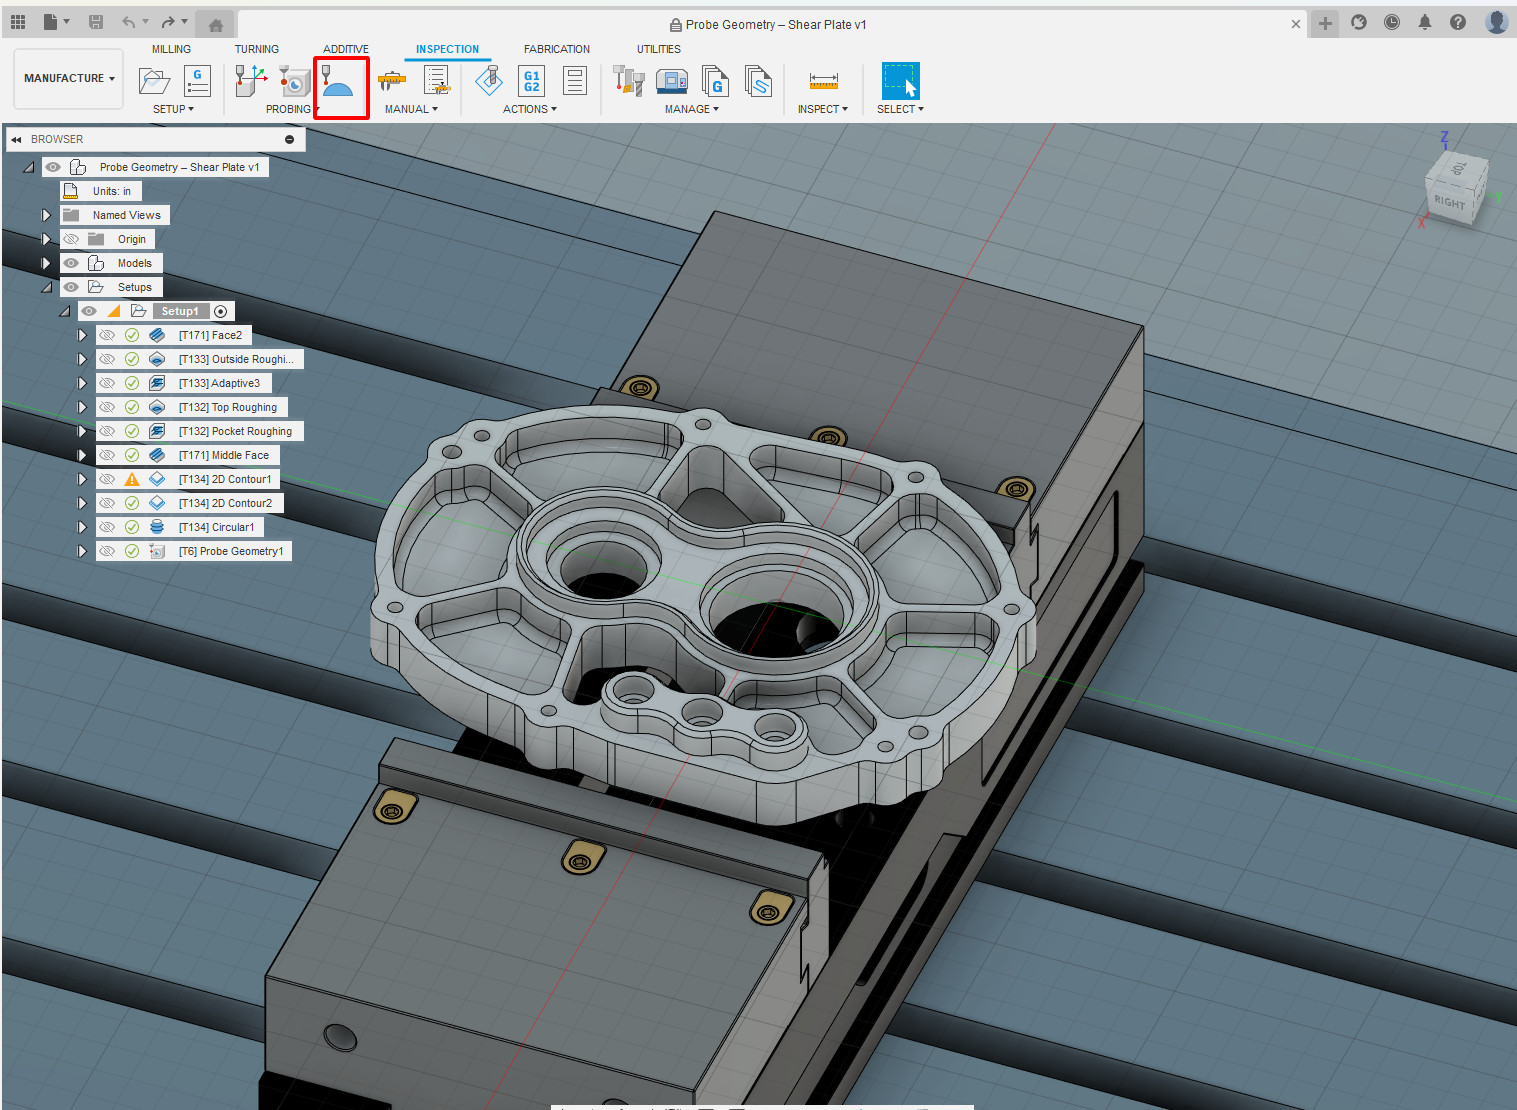Click the Save icon button

[96, 22]
